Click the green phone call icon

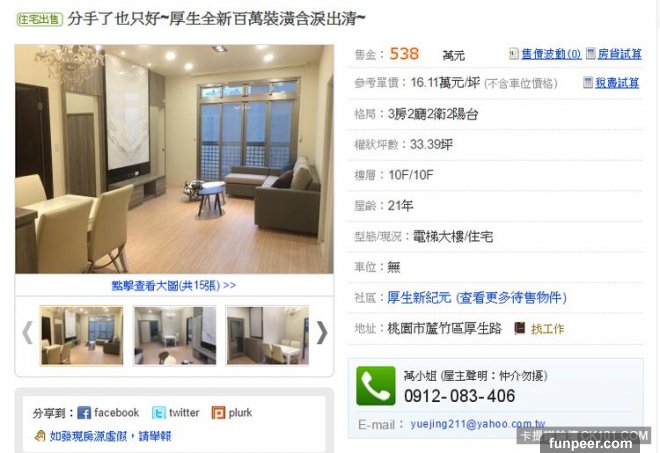[375, 386]
